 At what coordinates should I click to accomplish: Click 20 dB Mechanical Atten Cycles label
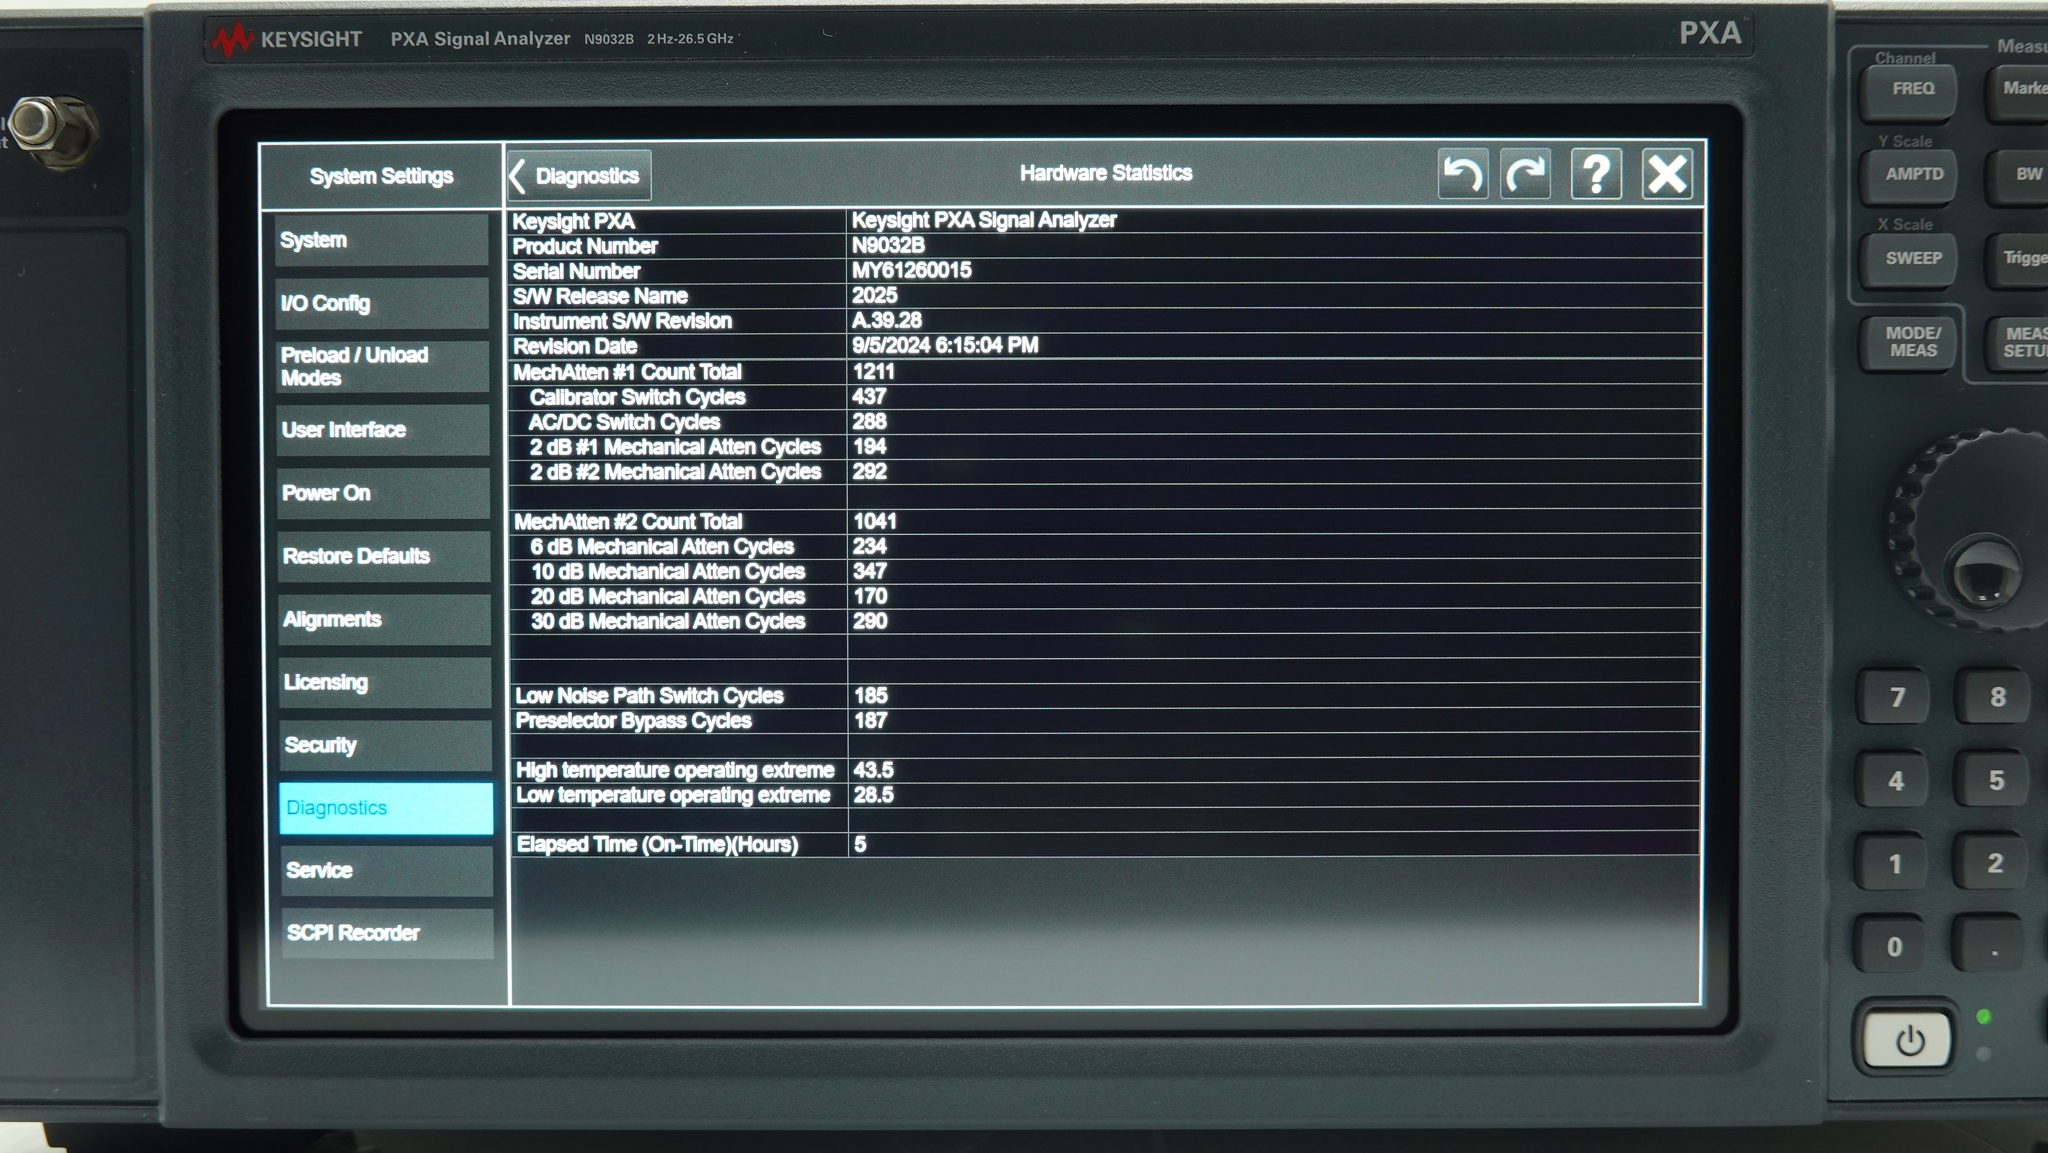click(667, 597)
